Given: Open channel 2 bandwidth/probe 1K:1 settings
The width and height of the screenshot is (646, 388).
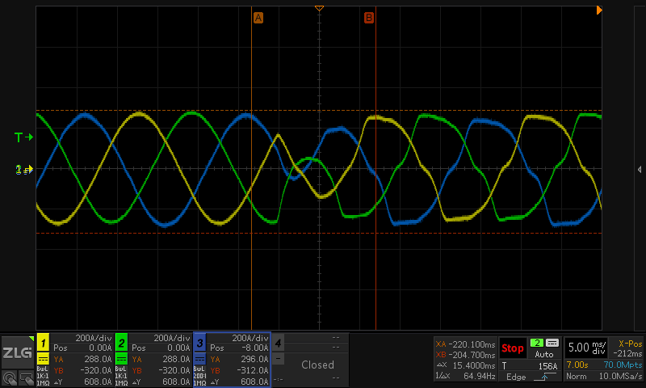Looking at the screenshot, I should 121,376.
